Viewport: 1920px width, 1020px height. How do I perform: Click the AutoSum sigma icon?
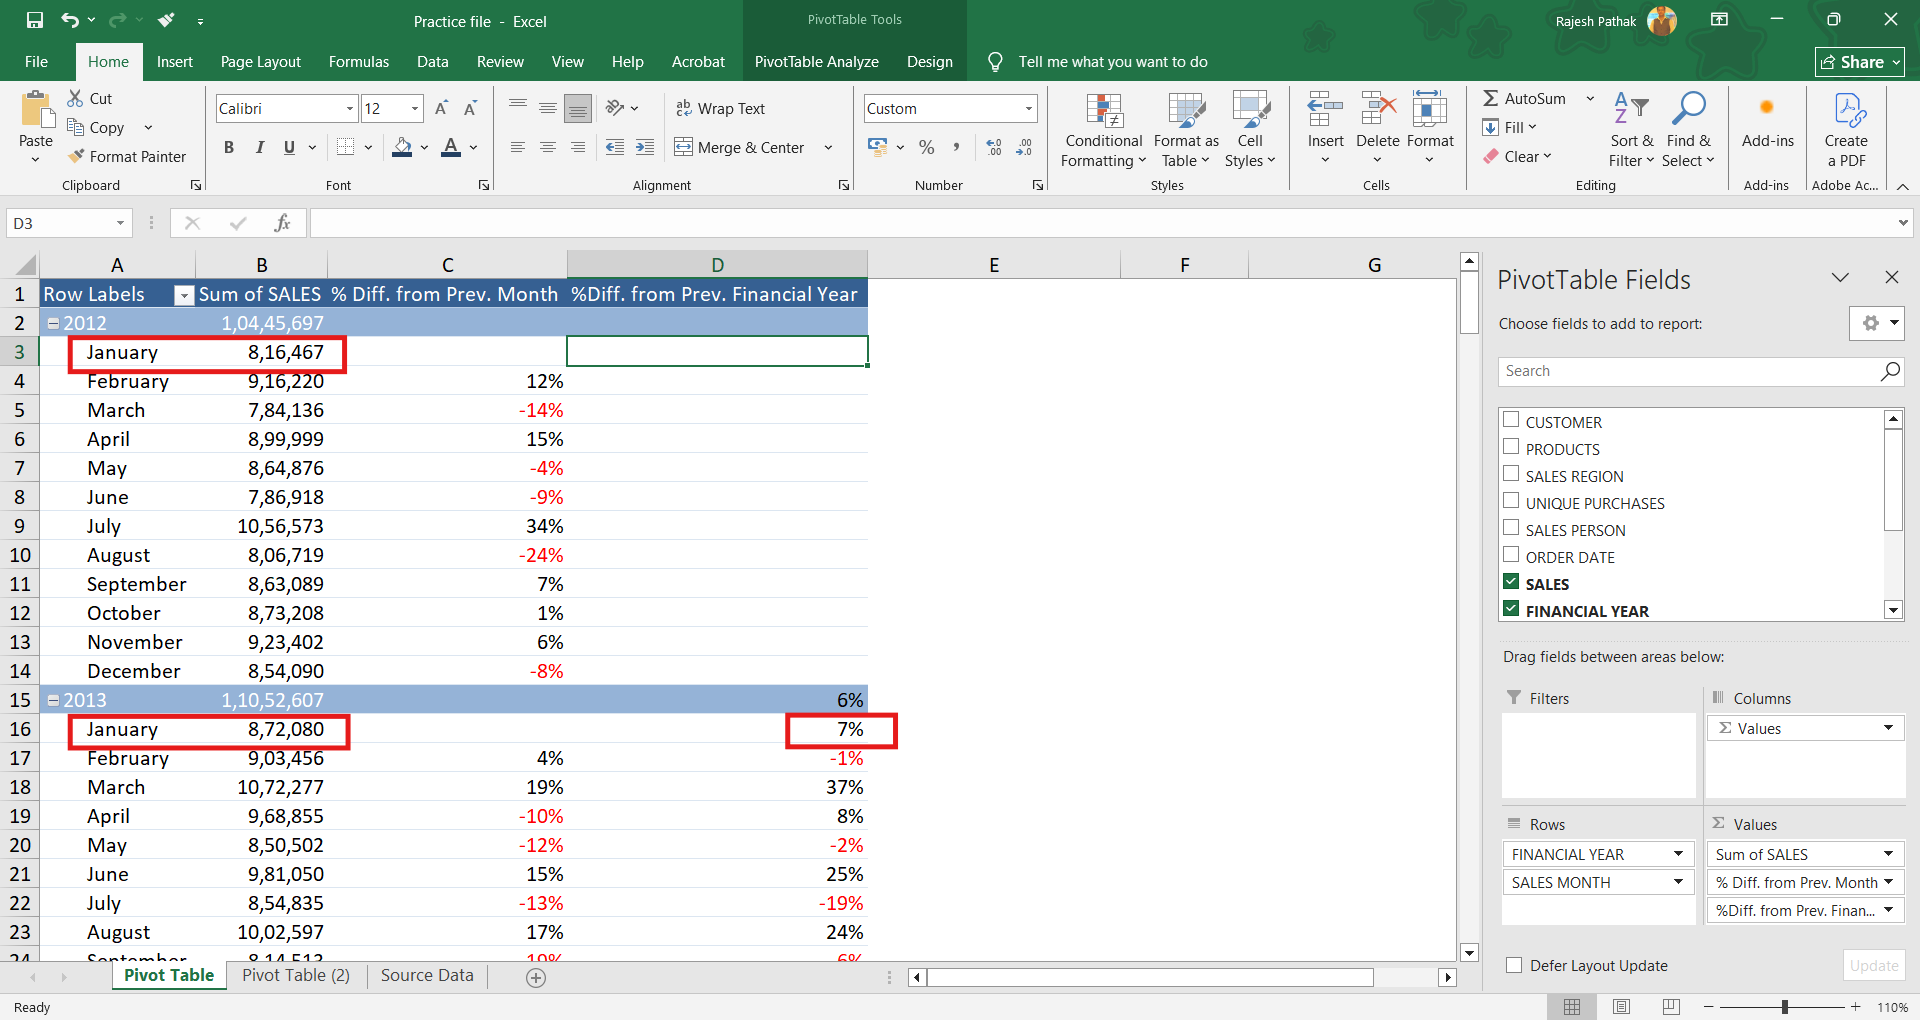coord(1490,98)
